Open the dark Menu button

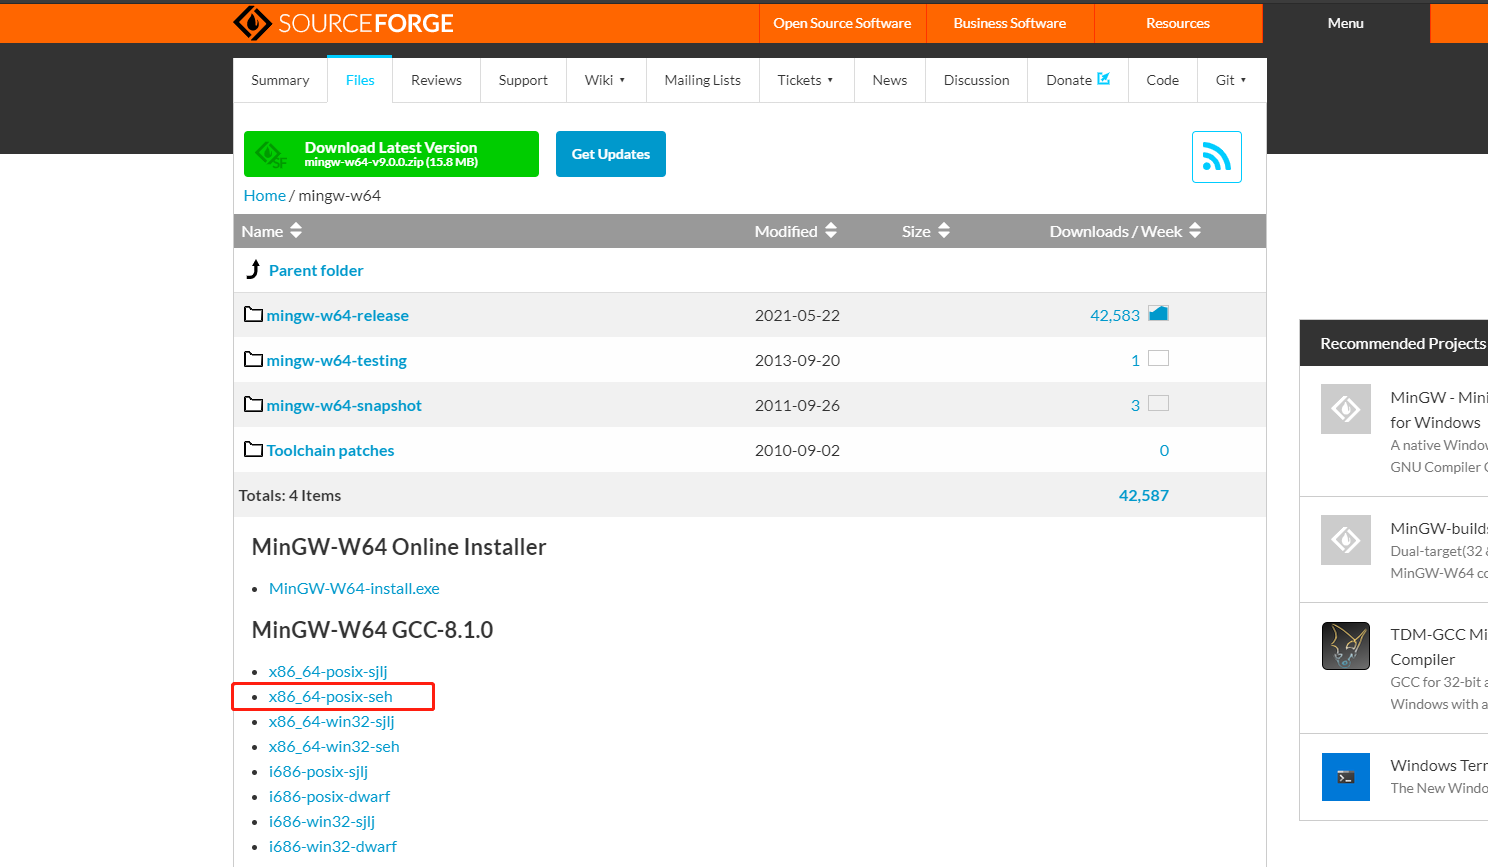(x=1346, y=23)
